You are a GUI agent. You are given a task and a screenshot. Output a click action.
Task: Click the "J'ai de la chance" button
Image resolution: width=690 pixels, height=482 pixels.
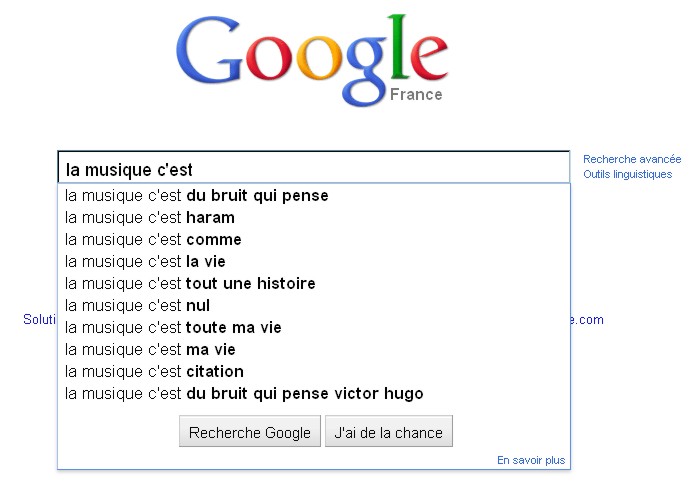coord(389,433)
